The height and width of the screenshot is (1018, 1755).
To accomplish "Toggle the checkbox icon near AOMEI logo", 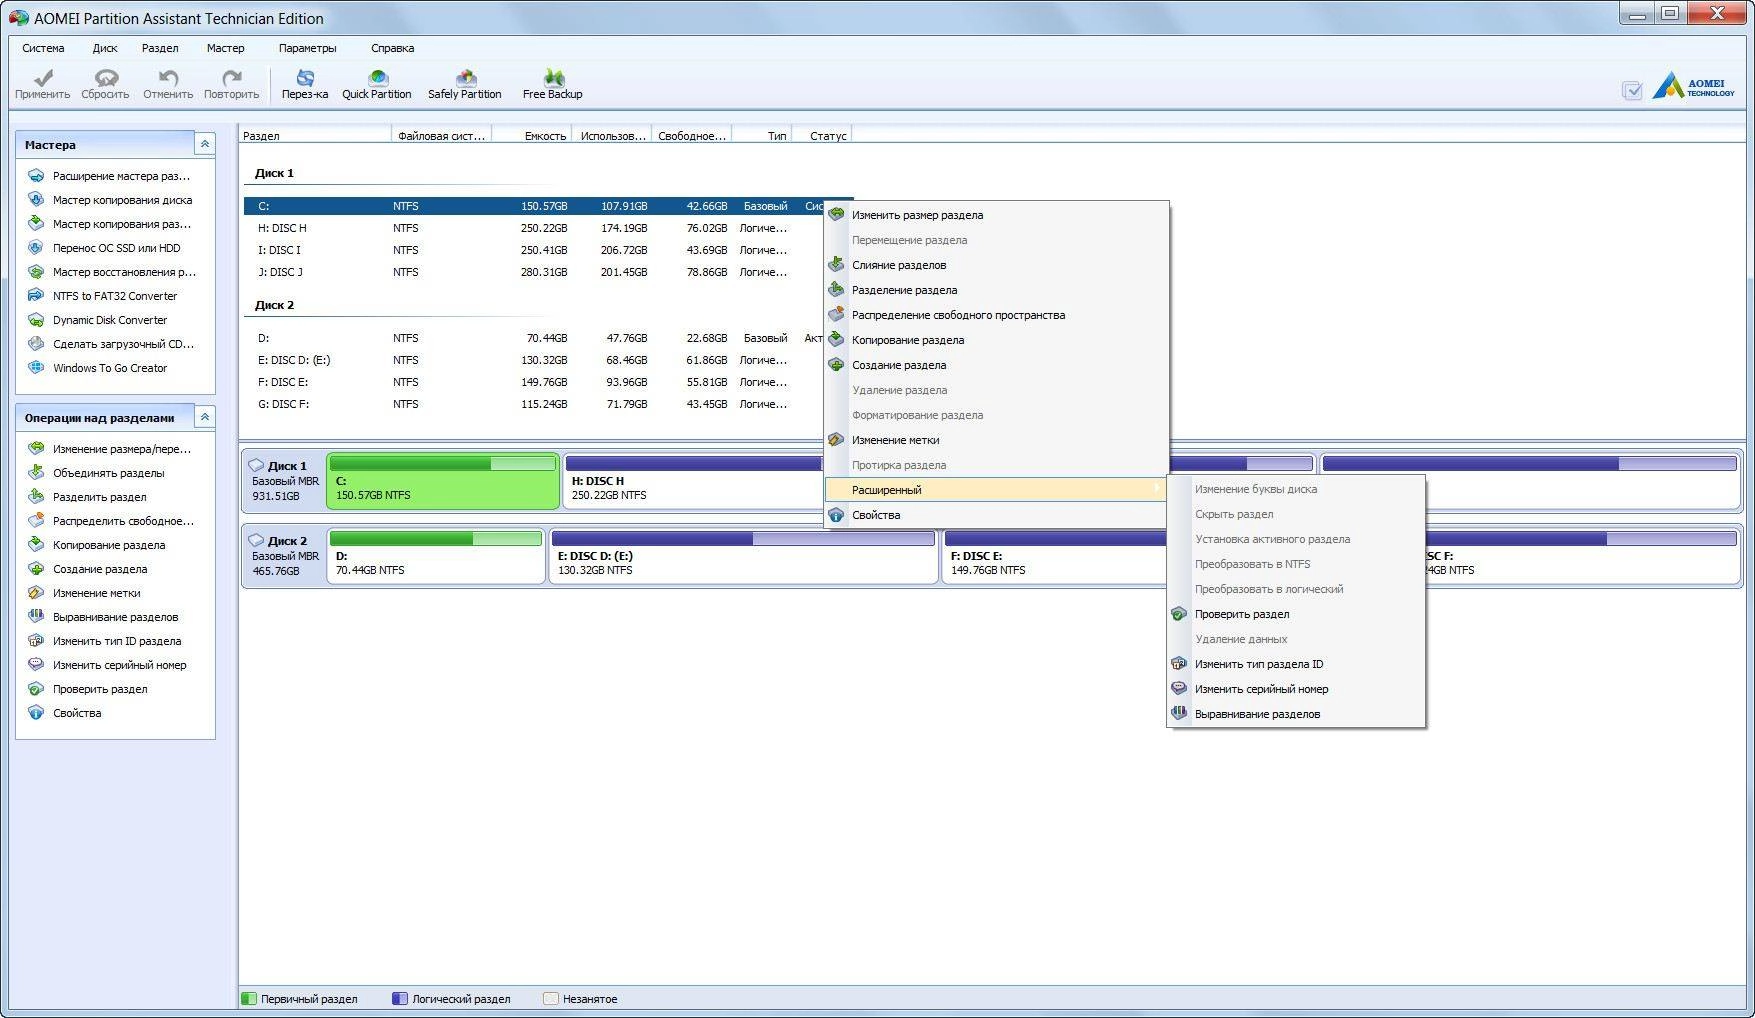I will click(1632, 91).
